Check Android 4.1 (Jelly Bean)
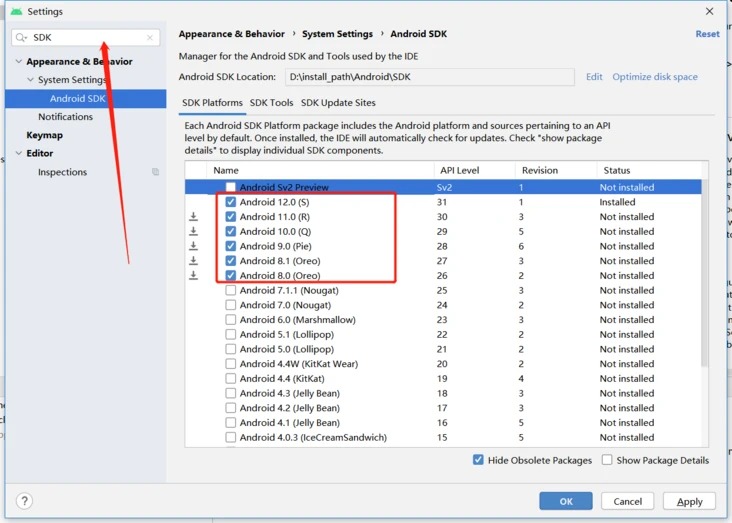Image resolution: width=732 pixels, height=523 pixels. tap(231, 423)
